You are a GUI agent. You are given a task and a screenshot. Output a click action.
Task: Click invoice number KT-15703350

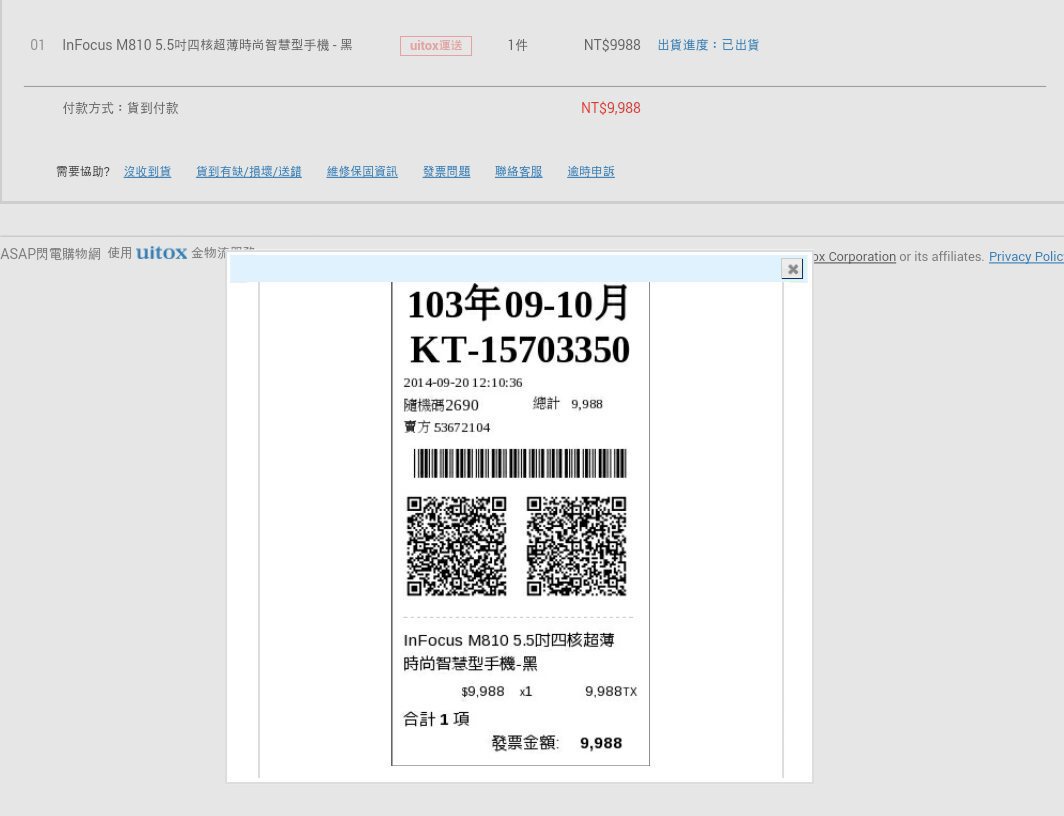[520, 349]
